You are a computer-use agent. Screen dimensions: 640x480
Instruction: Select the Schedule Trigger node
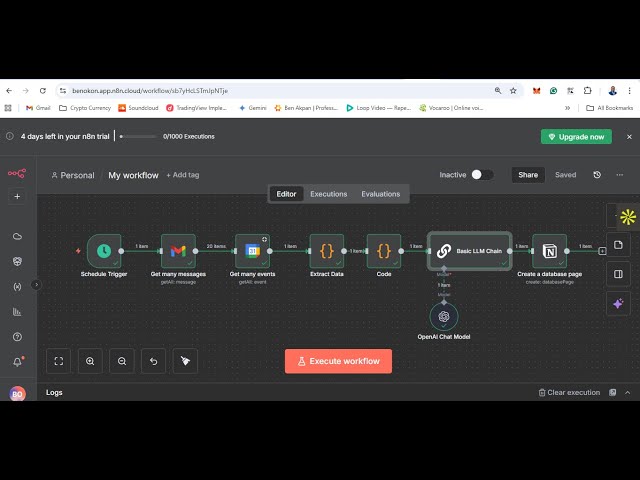click(x=104, y=251)
